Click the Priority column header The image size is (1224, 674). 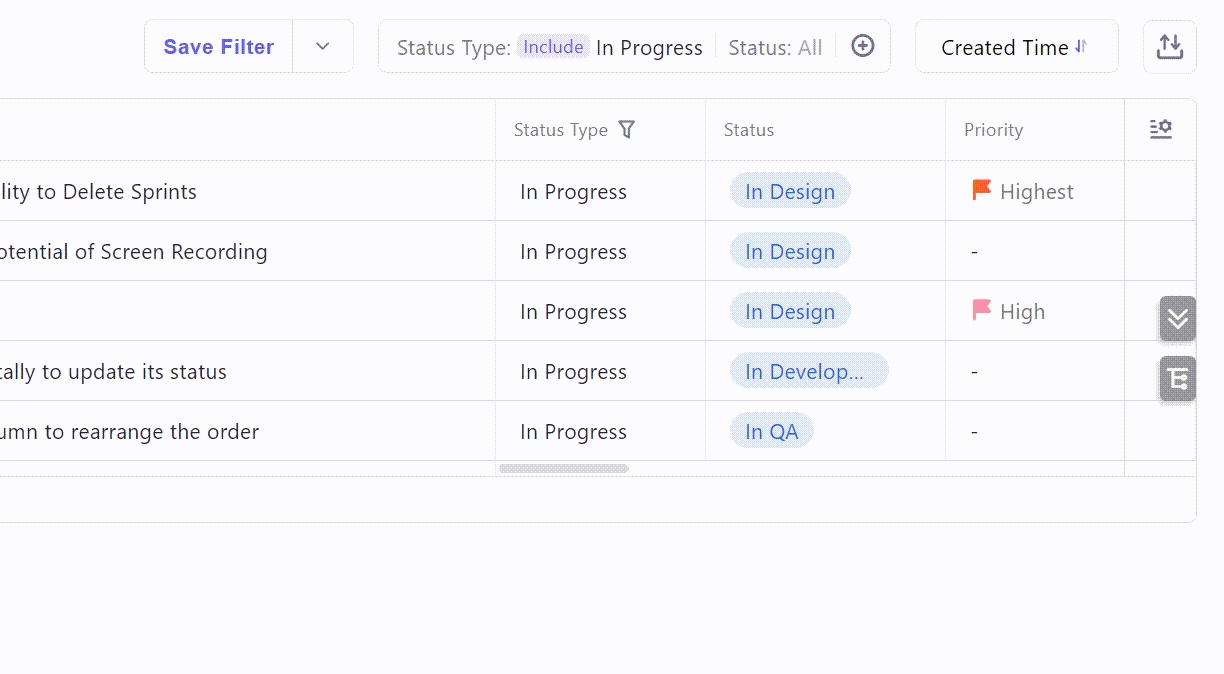[993, 130]
